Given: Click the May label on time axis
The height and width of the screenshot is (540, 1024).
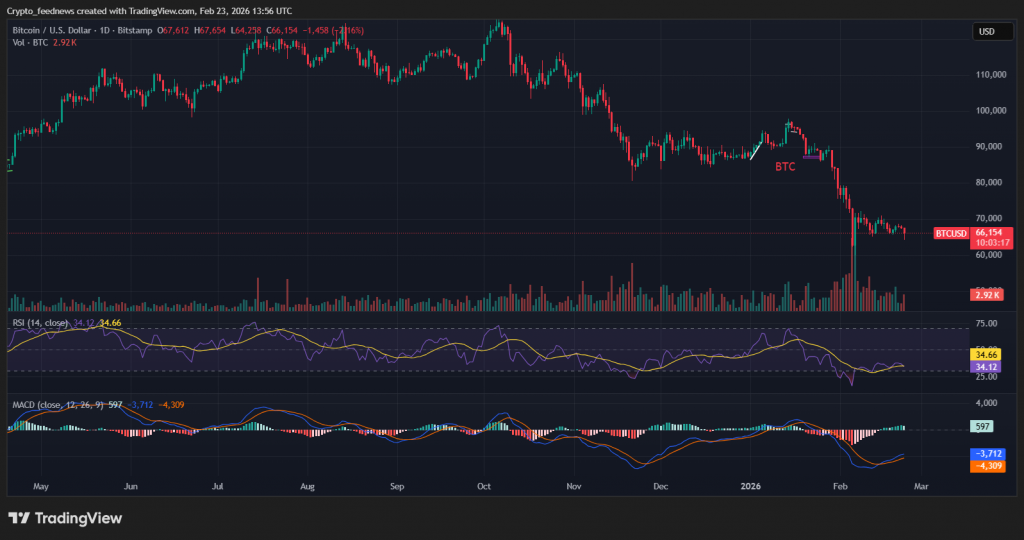Looking at the screenshot, I should tap(40, 486).
